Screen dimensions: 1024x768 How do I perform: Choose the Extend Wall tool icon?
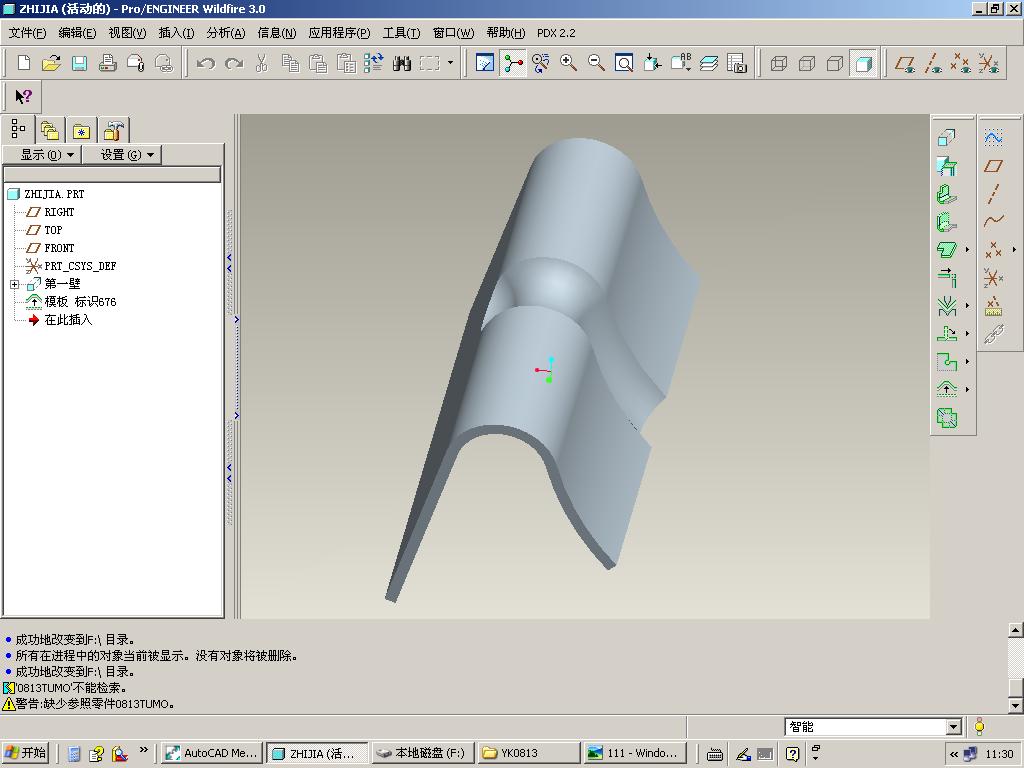coord(946,278)
